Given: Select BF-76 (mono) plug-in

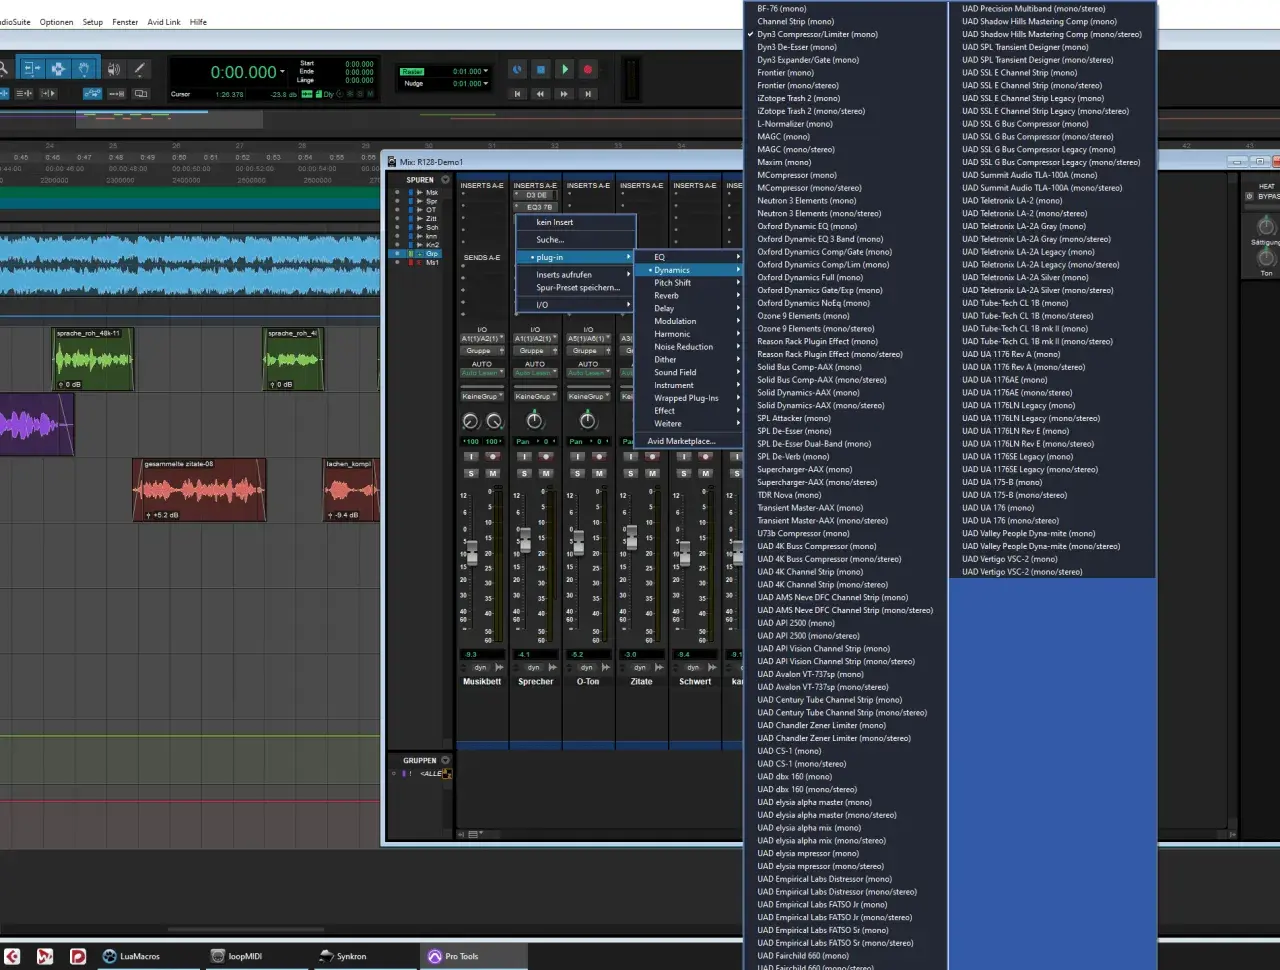Looking at the screenshot, I should click(782, 8).
